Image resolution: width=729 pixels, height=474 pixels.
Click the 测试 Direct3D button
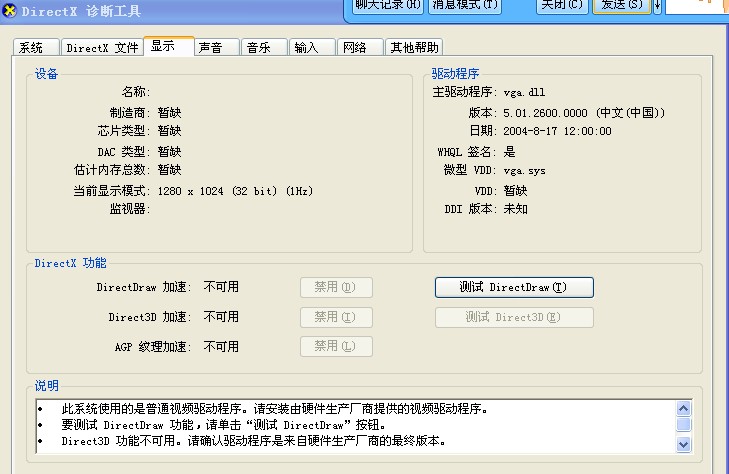click(514, 317)
